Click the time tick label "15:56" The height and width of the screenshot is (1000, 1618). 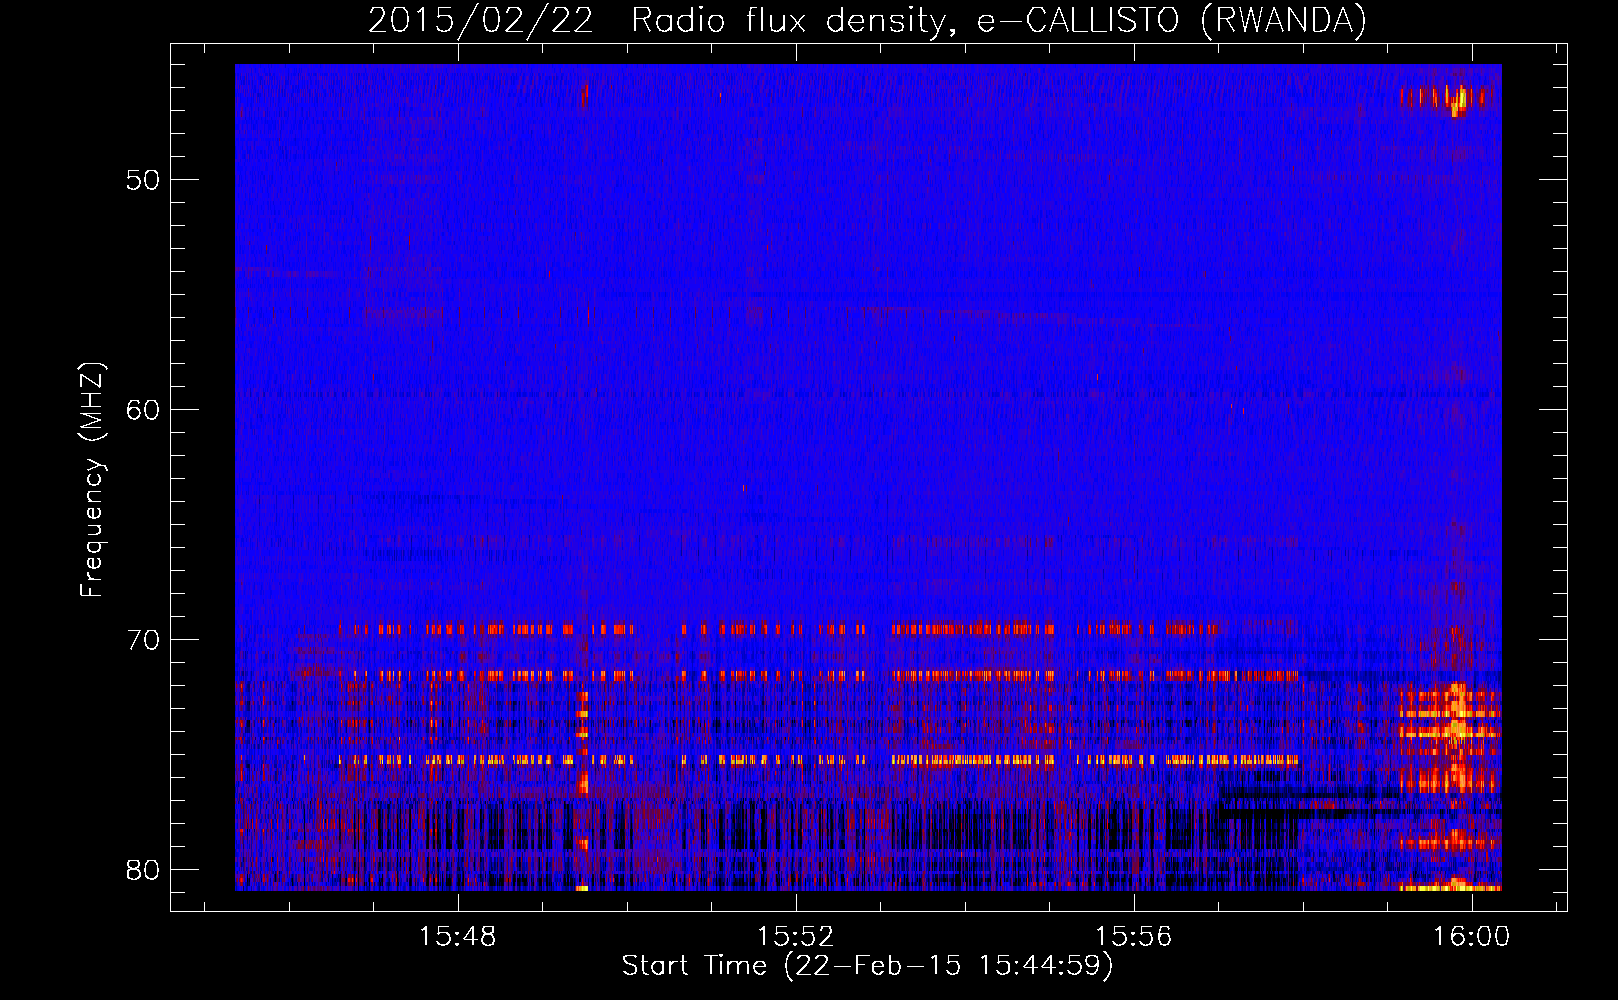[x=1134, y=937]
